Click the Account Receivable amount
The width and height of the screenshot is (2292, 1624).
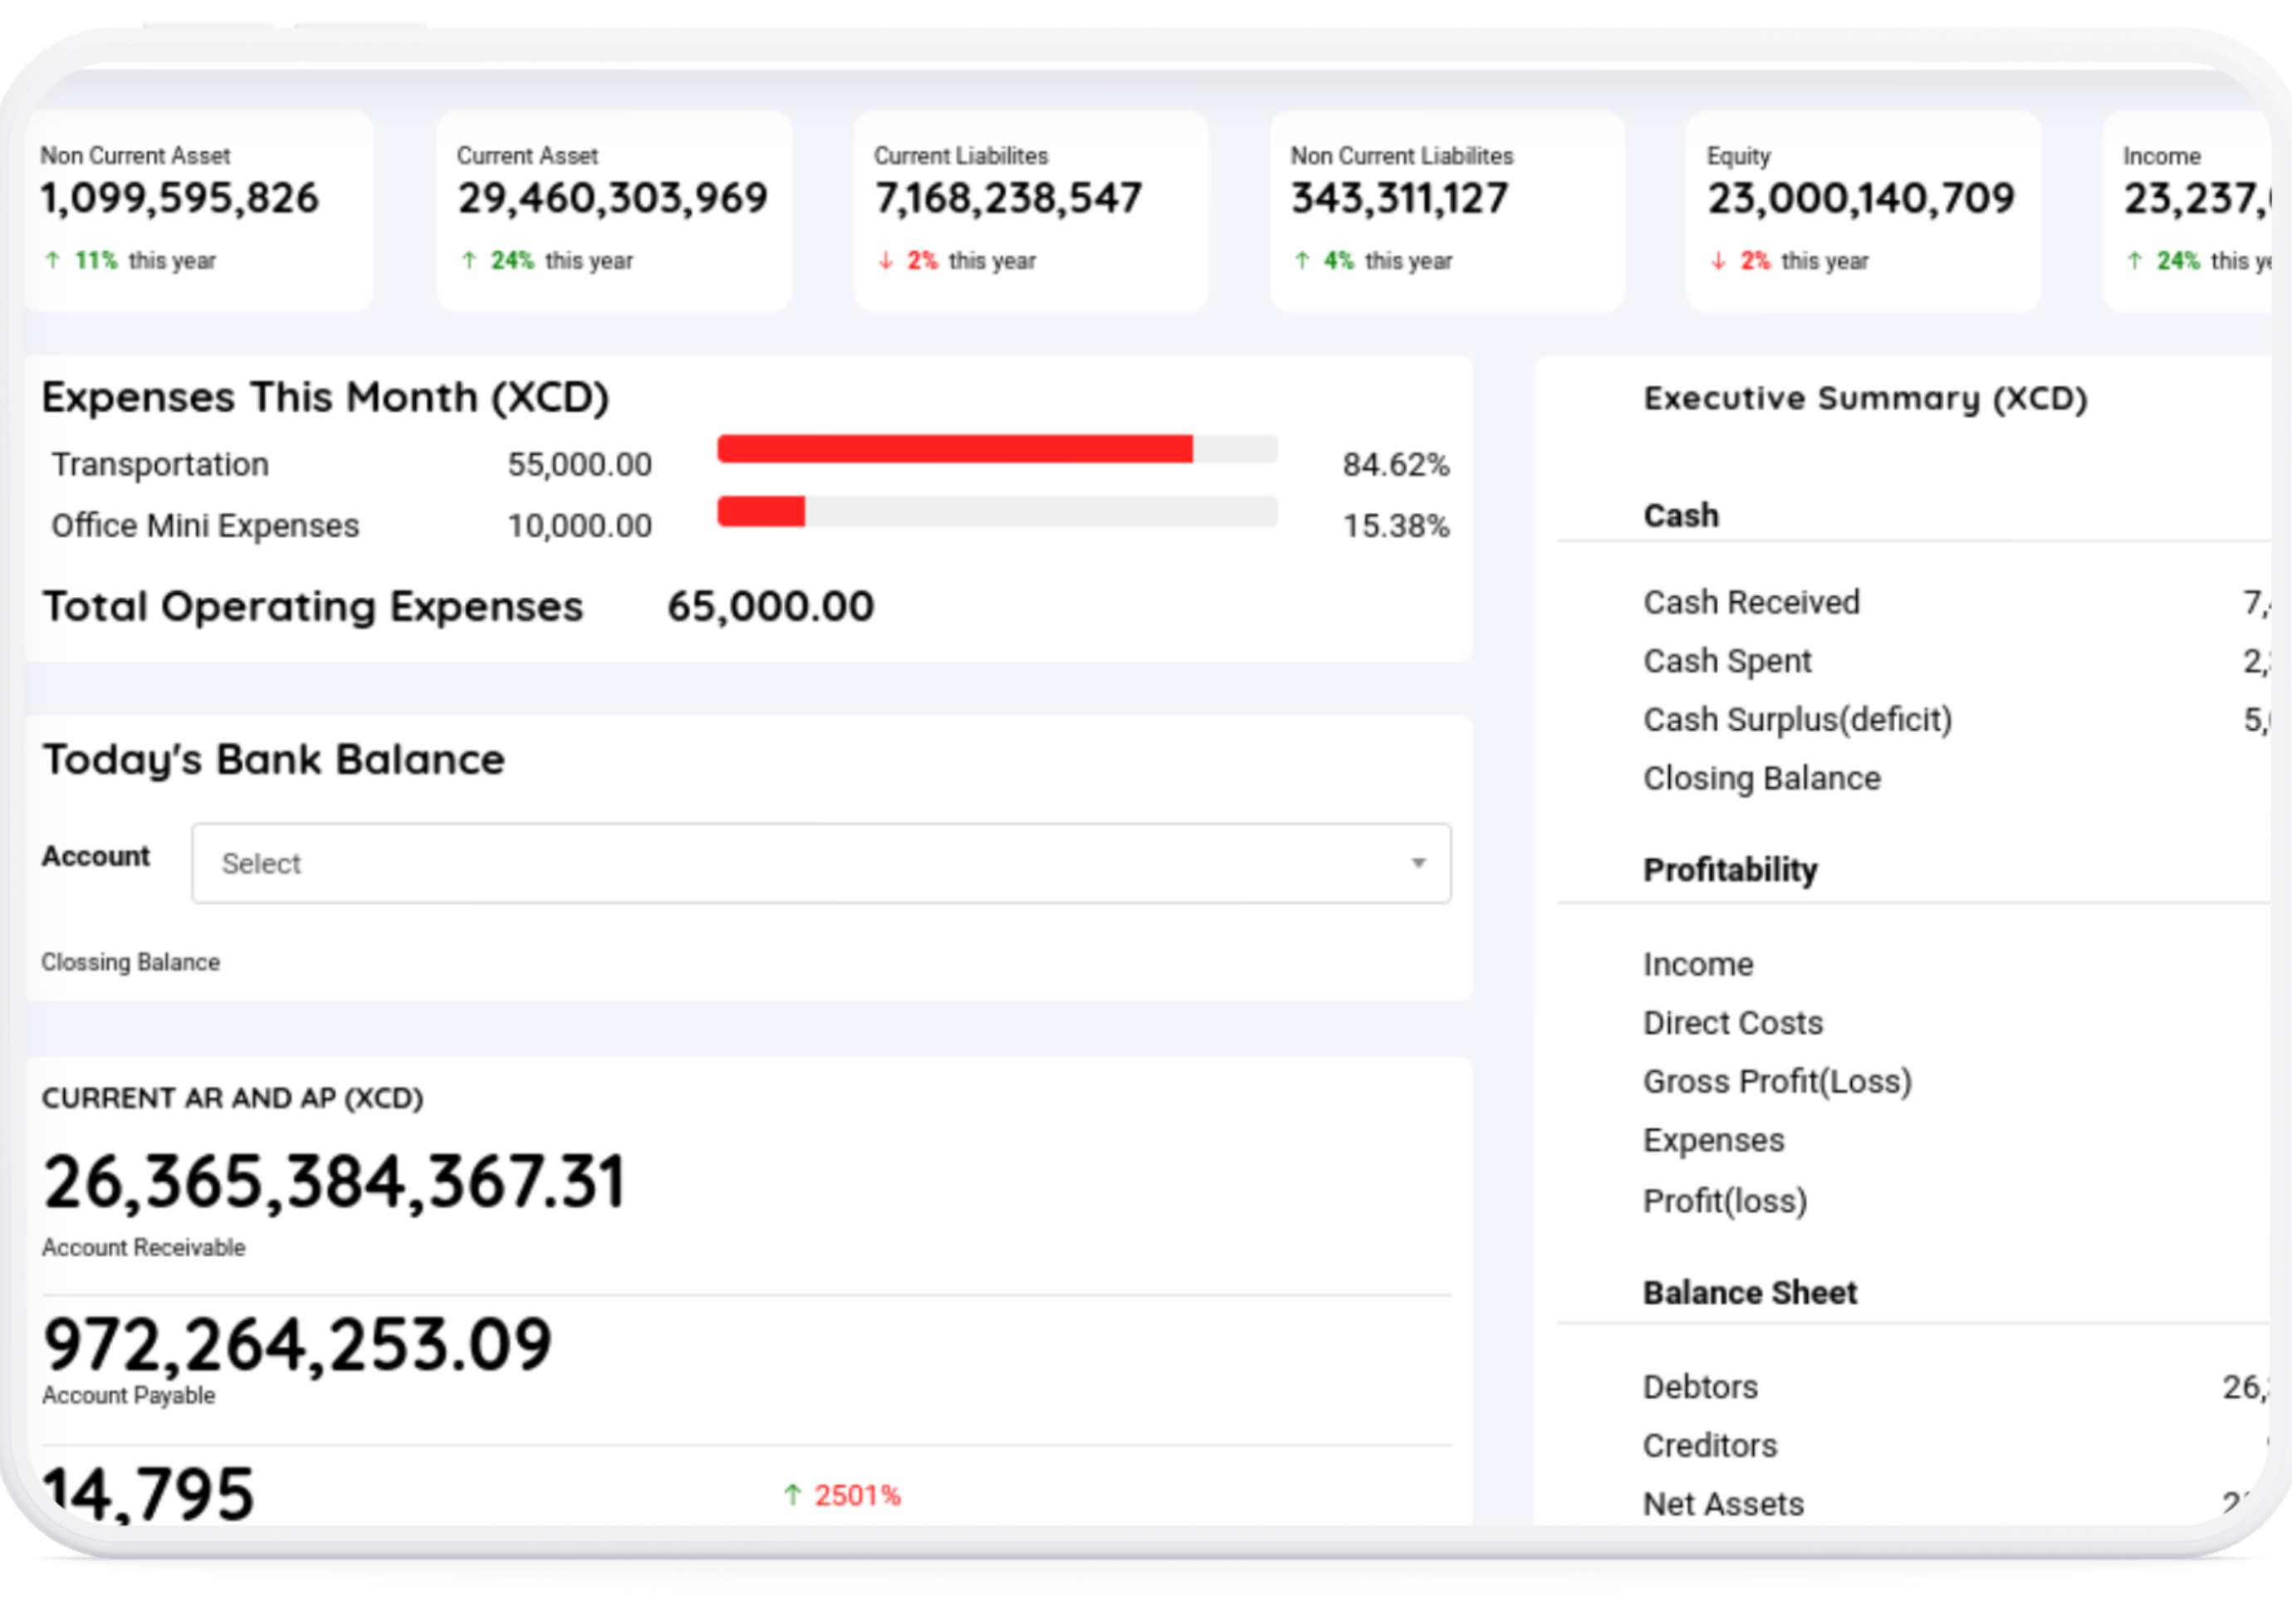tap(334, 1182)
